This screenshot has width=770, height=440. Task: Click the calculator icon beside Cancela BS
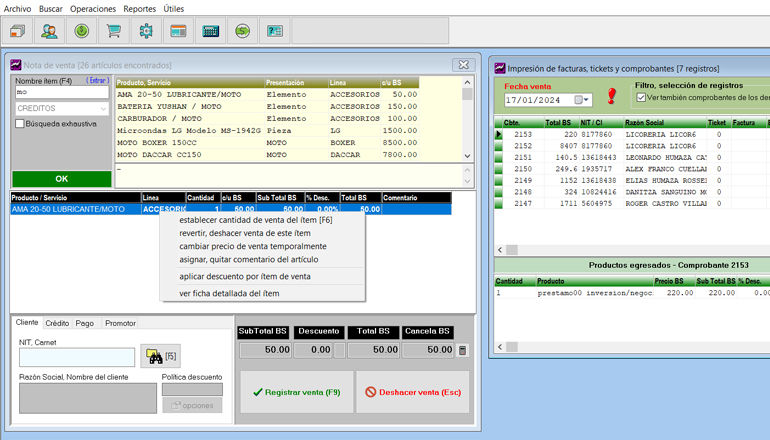pyautogui.click(x=463, y=350)
